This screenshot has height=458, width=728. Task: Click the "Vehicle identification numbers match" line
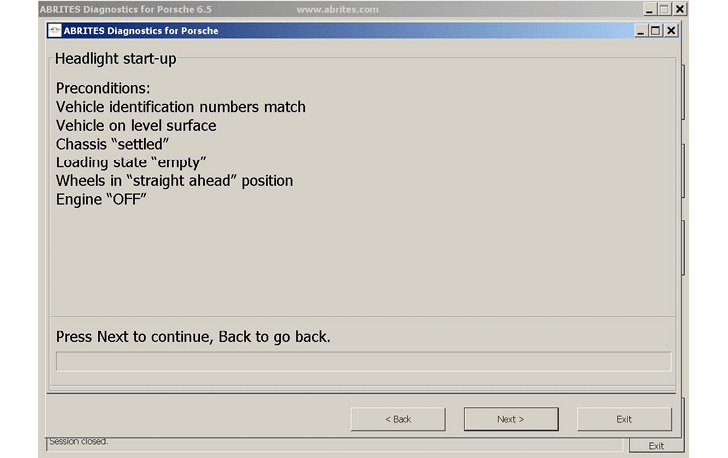[180, 107]
